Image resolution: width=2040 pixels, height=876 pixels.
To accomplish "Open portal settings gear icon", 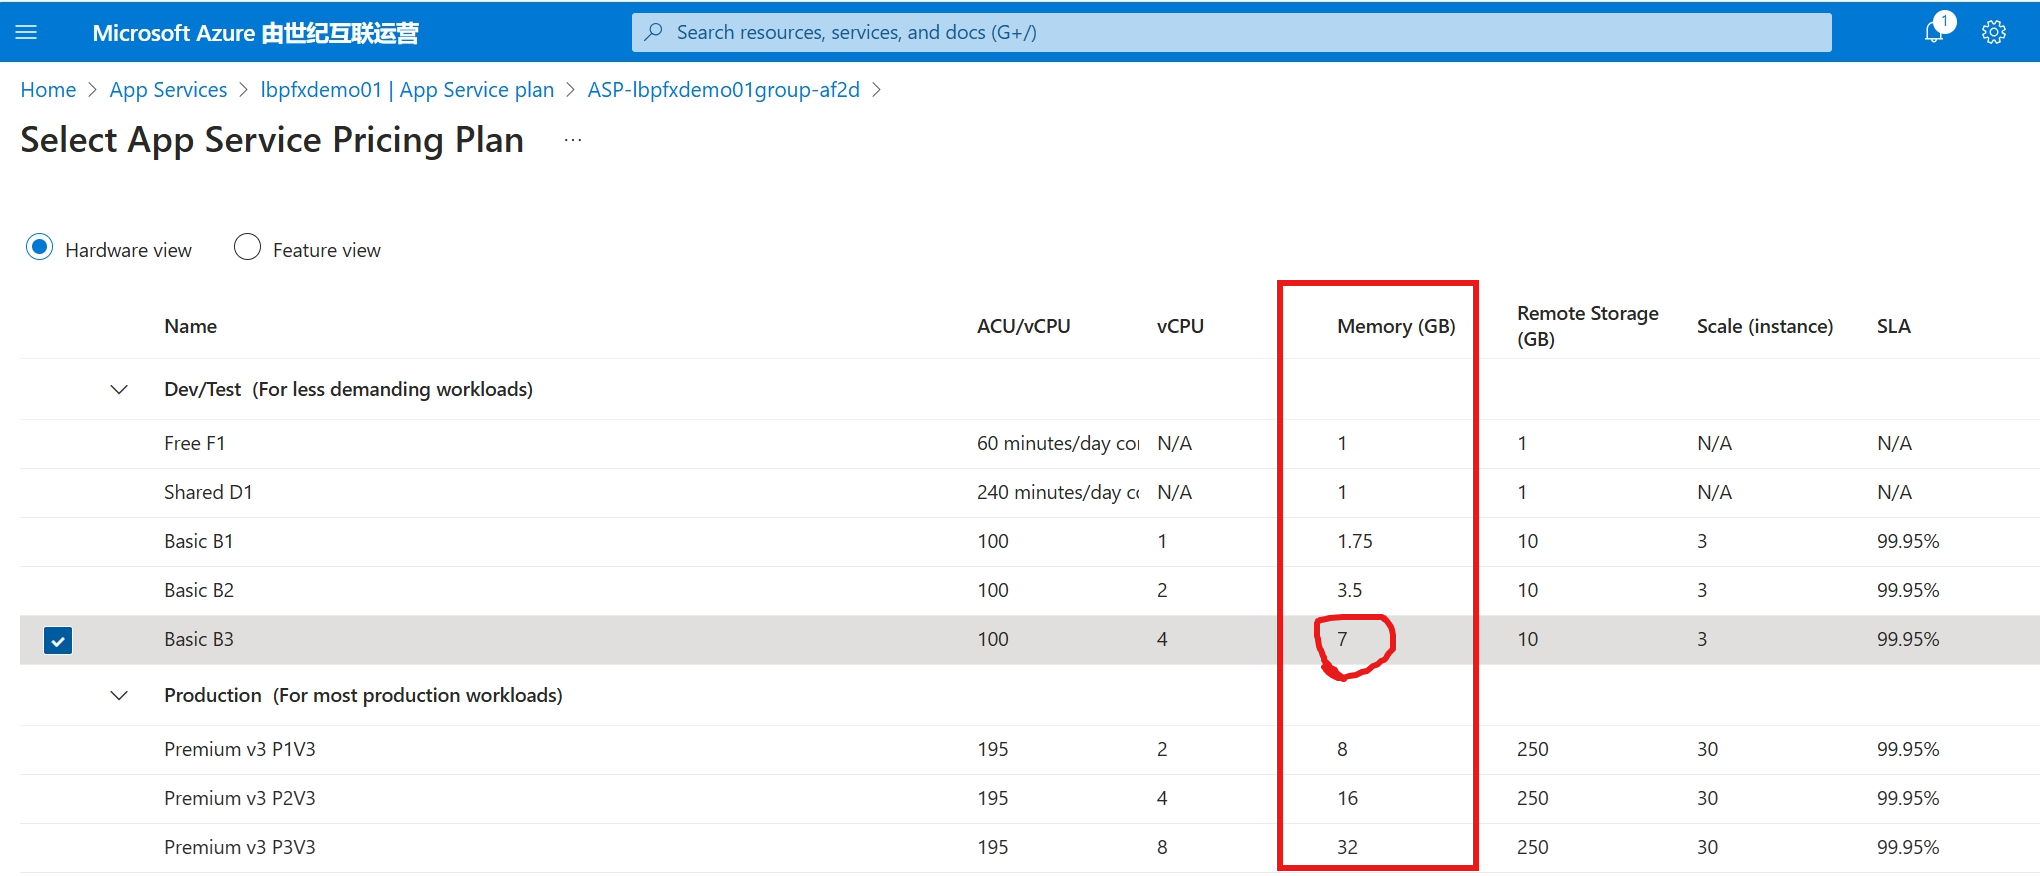I will (1993, 32).
